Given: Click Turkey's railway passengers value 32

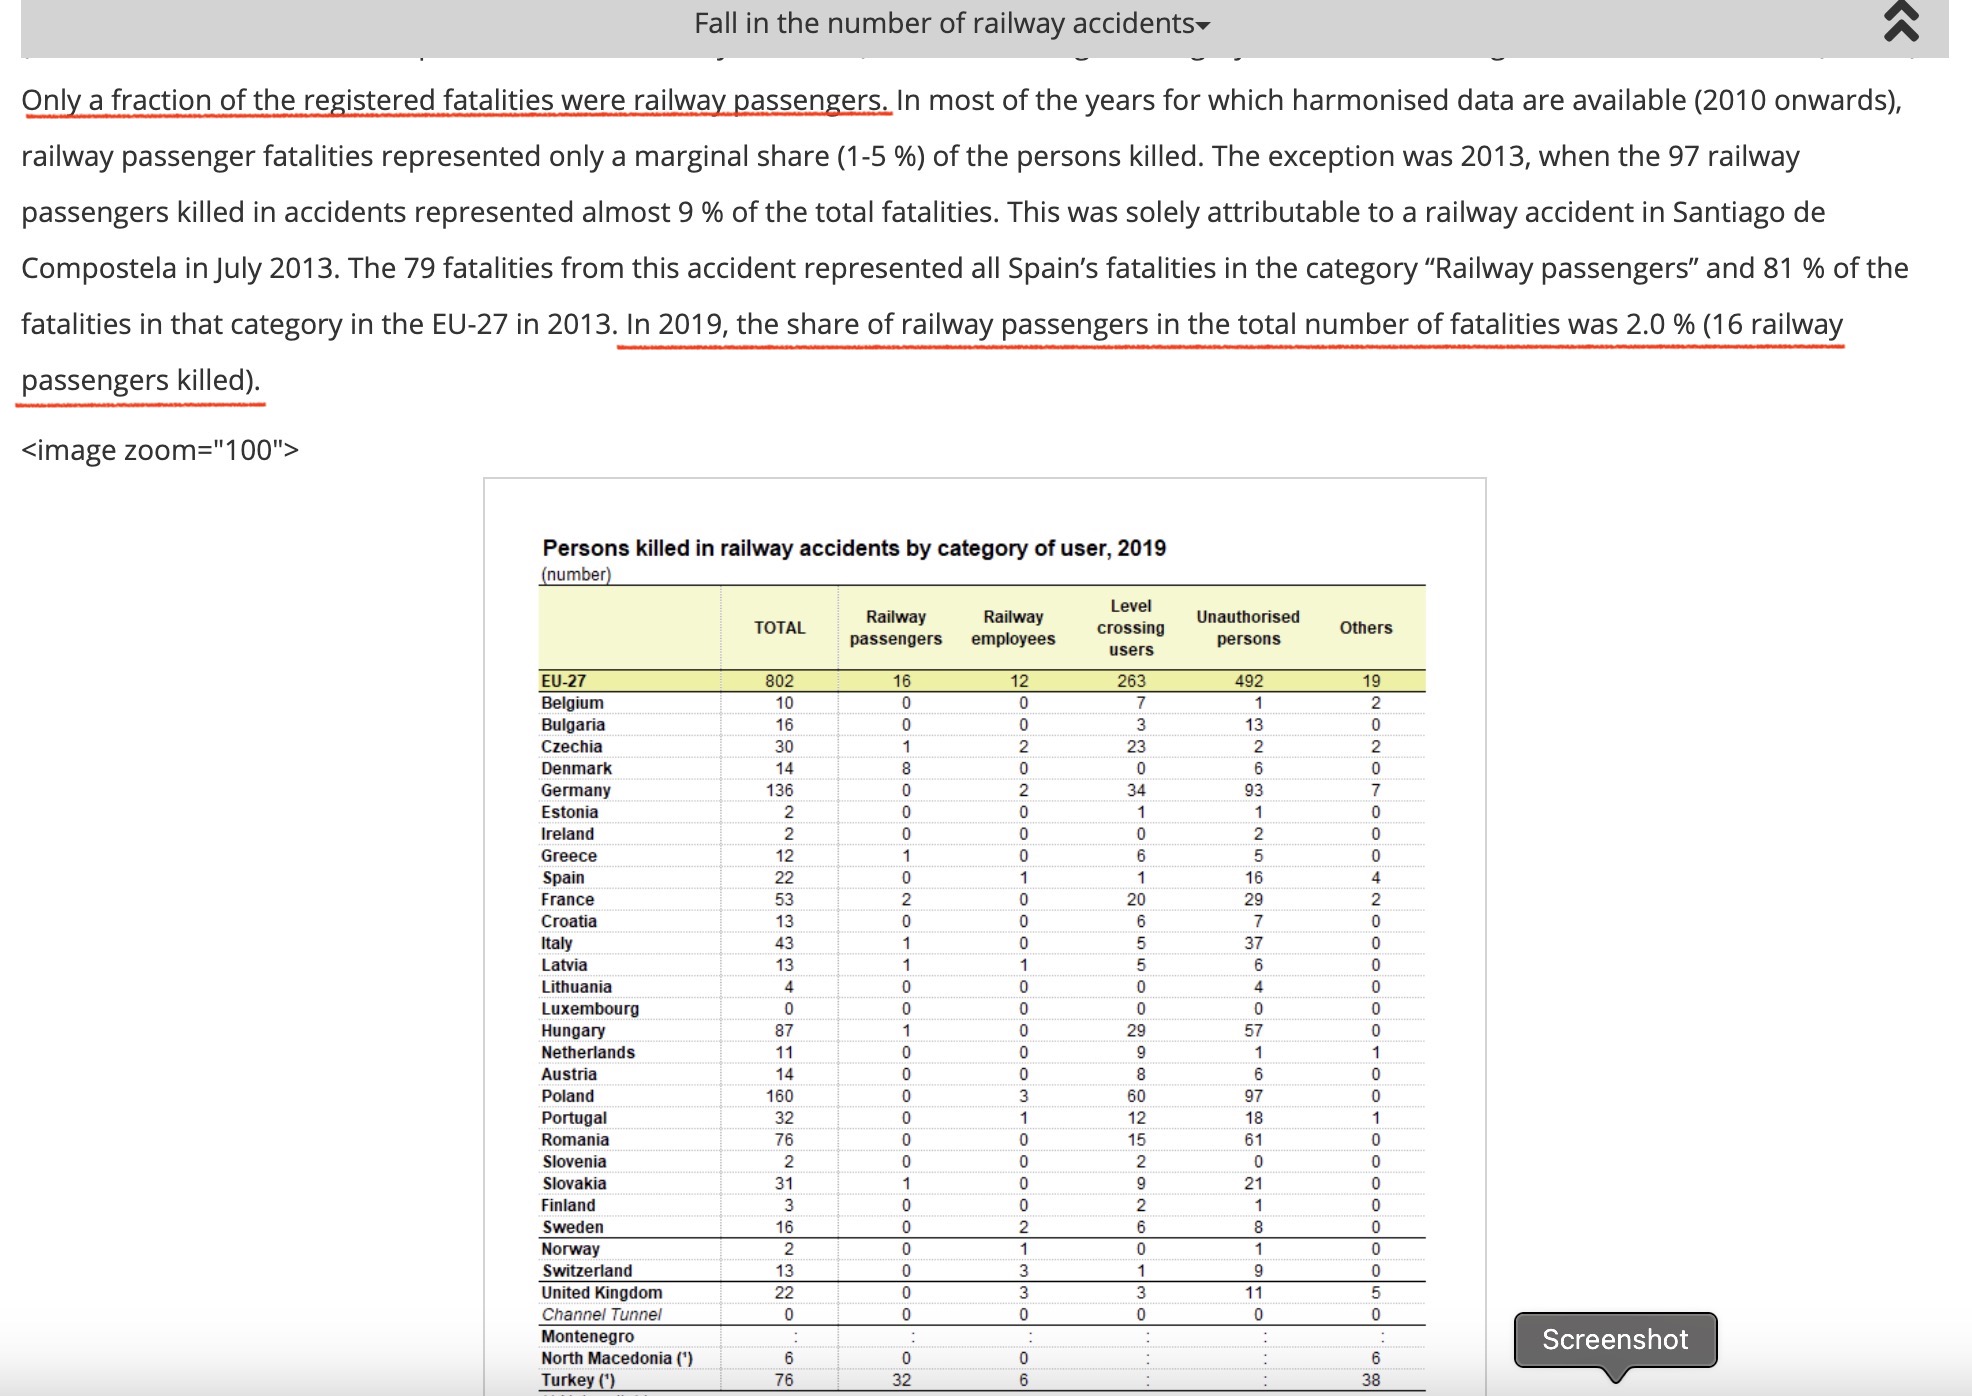Looking at the screenshot, I should 902,1381.
